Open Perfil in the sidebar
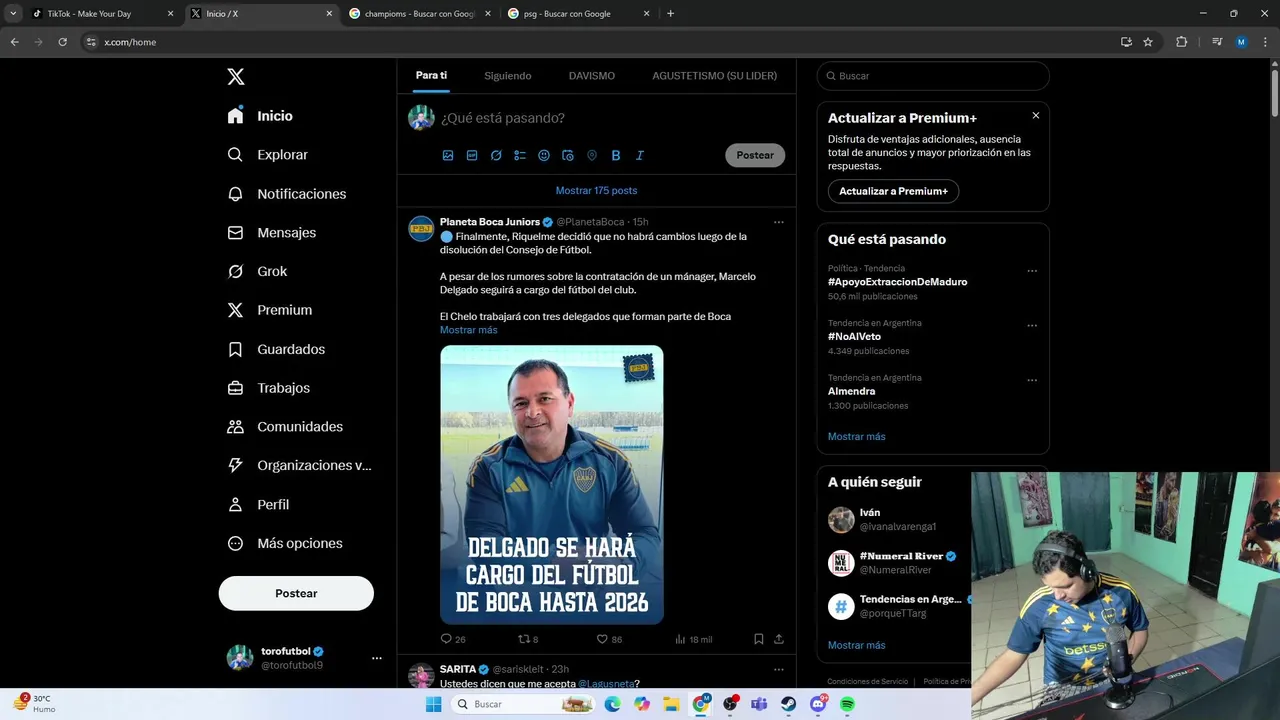The image size is (1280, 720). [258, 504]
